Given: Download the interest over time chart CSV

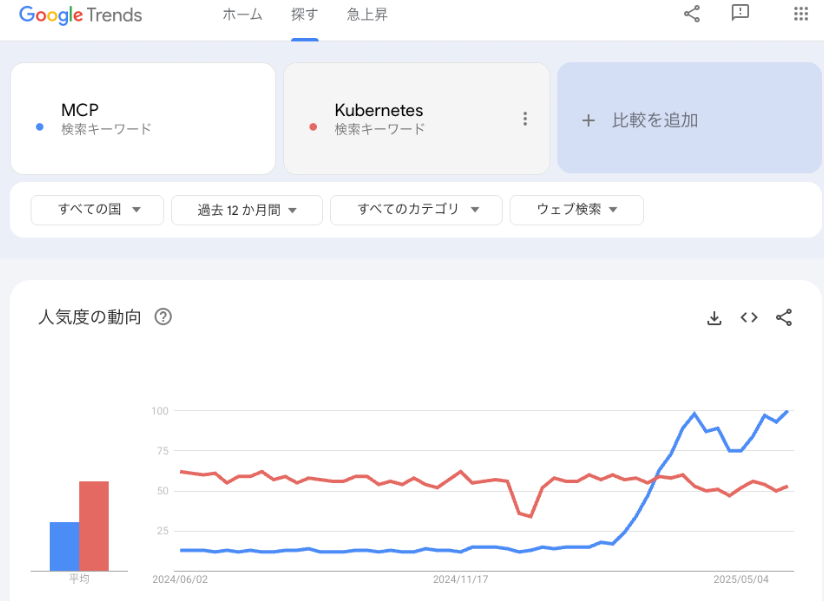Looking at the screenshot, I should [714, 318].
